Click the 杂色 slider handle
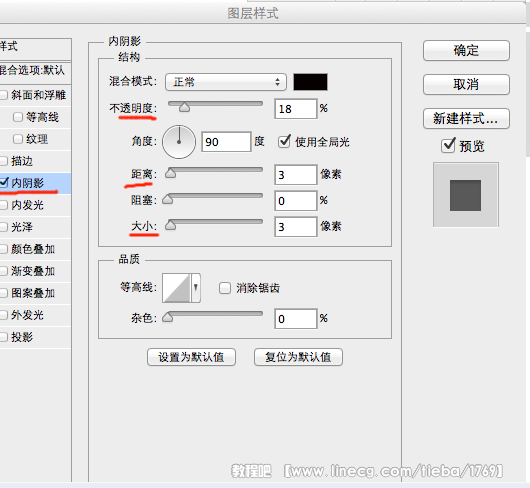Image resolution: width=530 pixels, height=488 pixels. [x=168, y=317]
